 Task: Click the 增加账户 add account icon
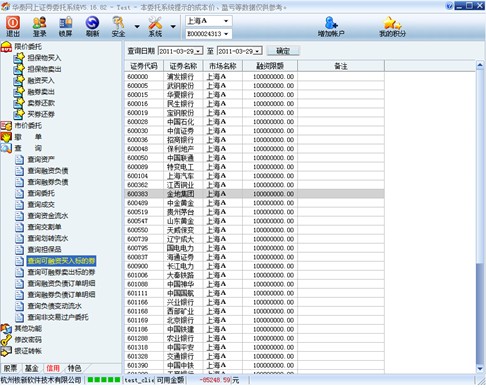[x=331, y=26]
